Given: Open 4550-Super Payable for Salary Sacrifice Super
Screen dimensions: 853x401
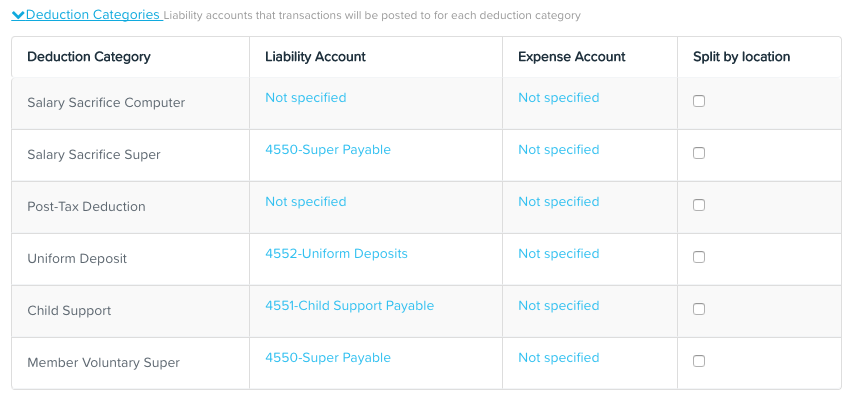Looking at the screenshot, I should pyautogui.click(x=328, y=150).
